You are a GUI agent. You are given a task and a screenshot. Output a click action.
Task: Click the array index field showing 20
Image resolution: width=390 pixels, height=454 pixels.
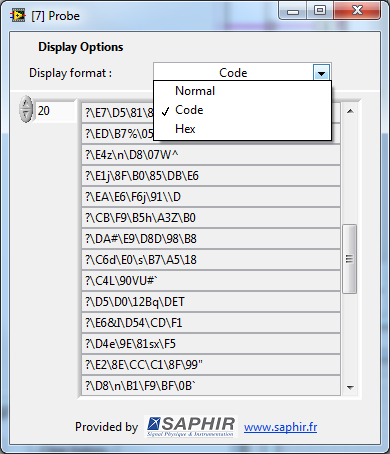55,111
